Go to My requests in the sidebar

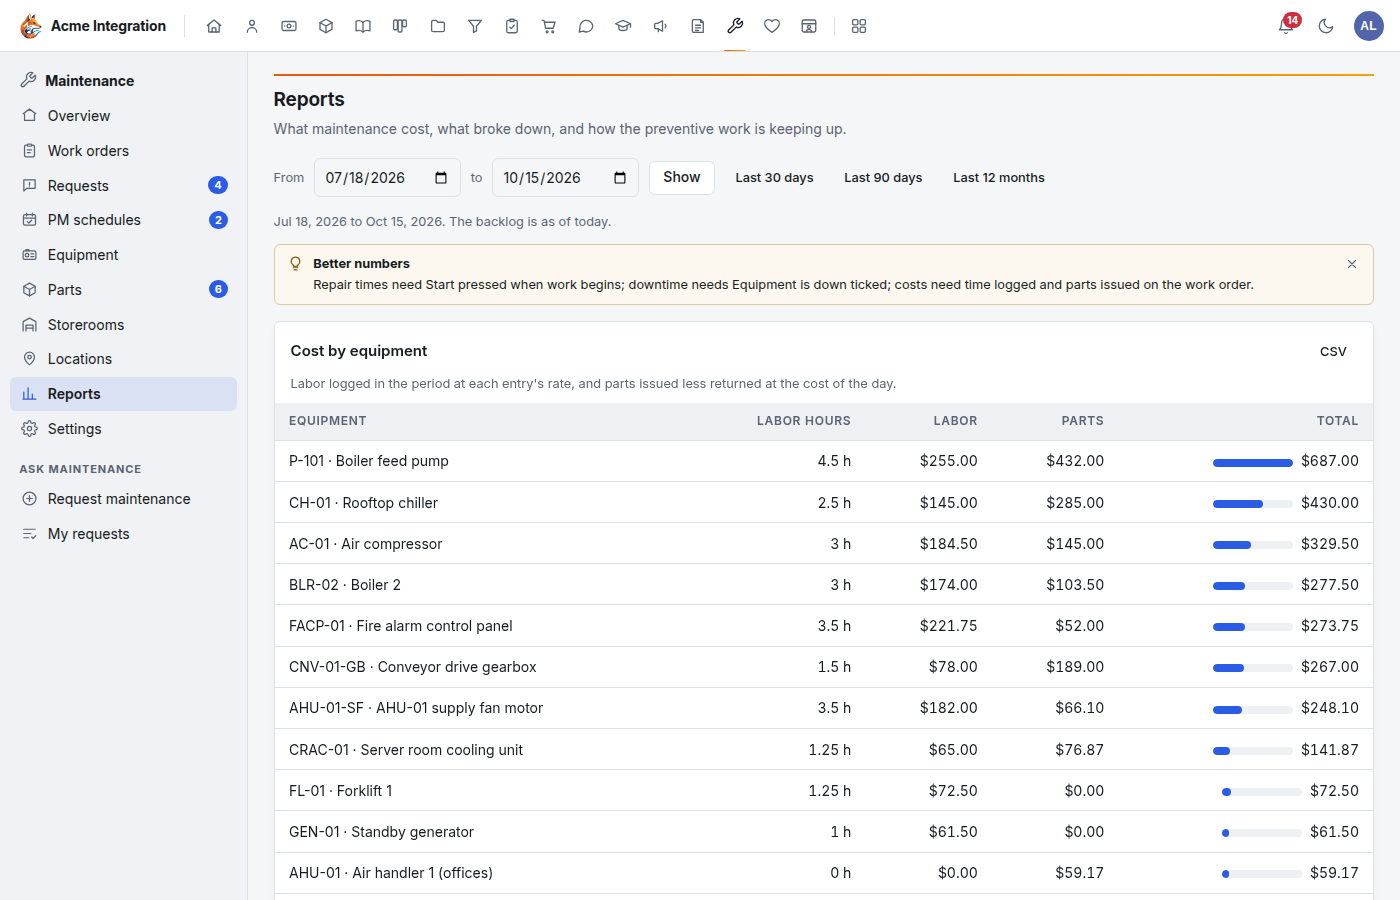(124, 534)
